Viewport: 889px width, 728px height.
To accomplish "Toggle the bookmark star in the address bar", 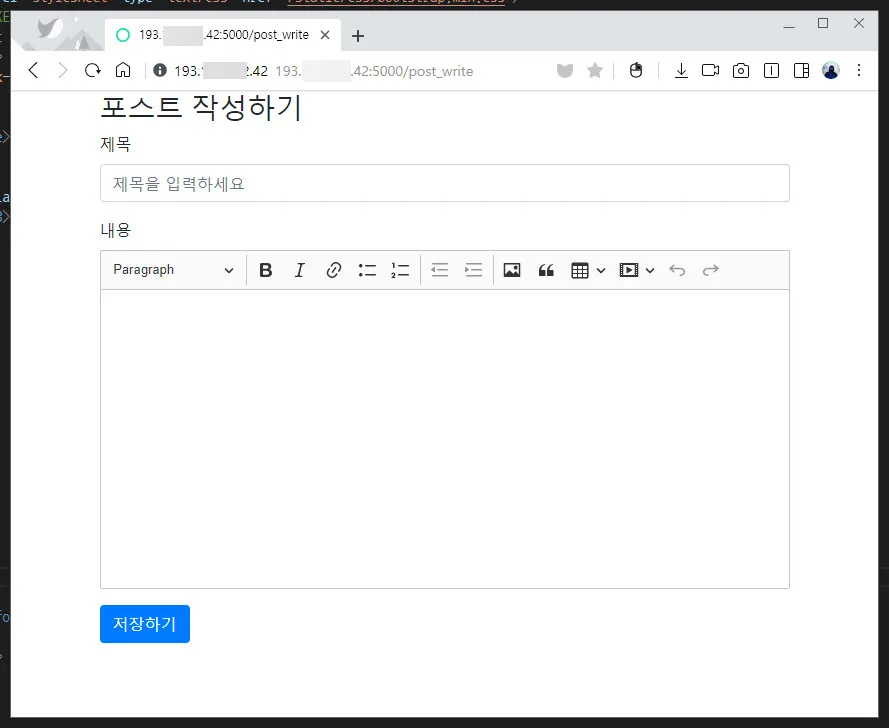I will (595, 70).
